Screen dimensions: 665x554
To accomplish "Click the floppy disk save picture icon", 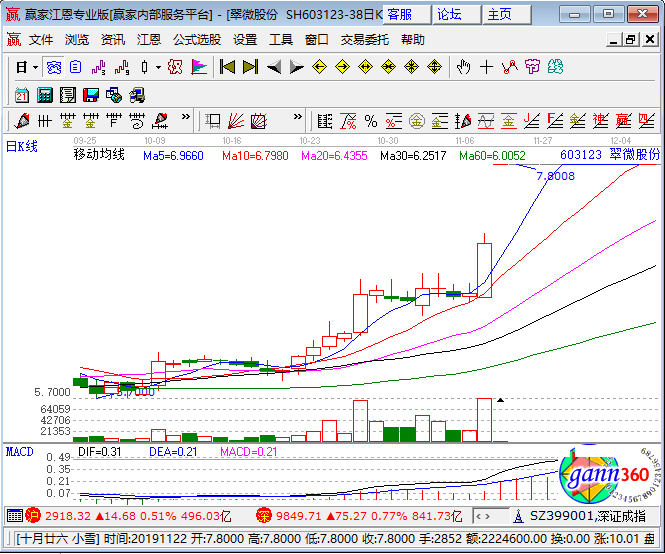I will point(91,95).
